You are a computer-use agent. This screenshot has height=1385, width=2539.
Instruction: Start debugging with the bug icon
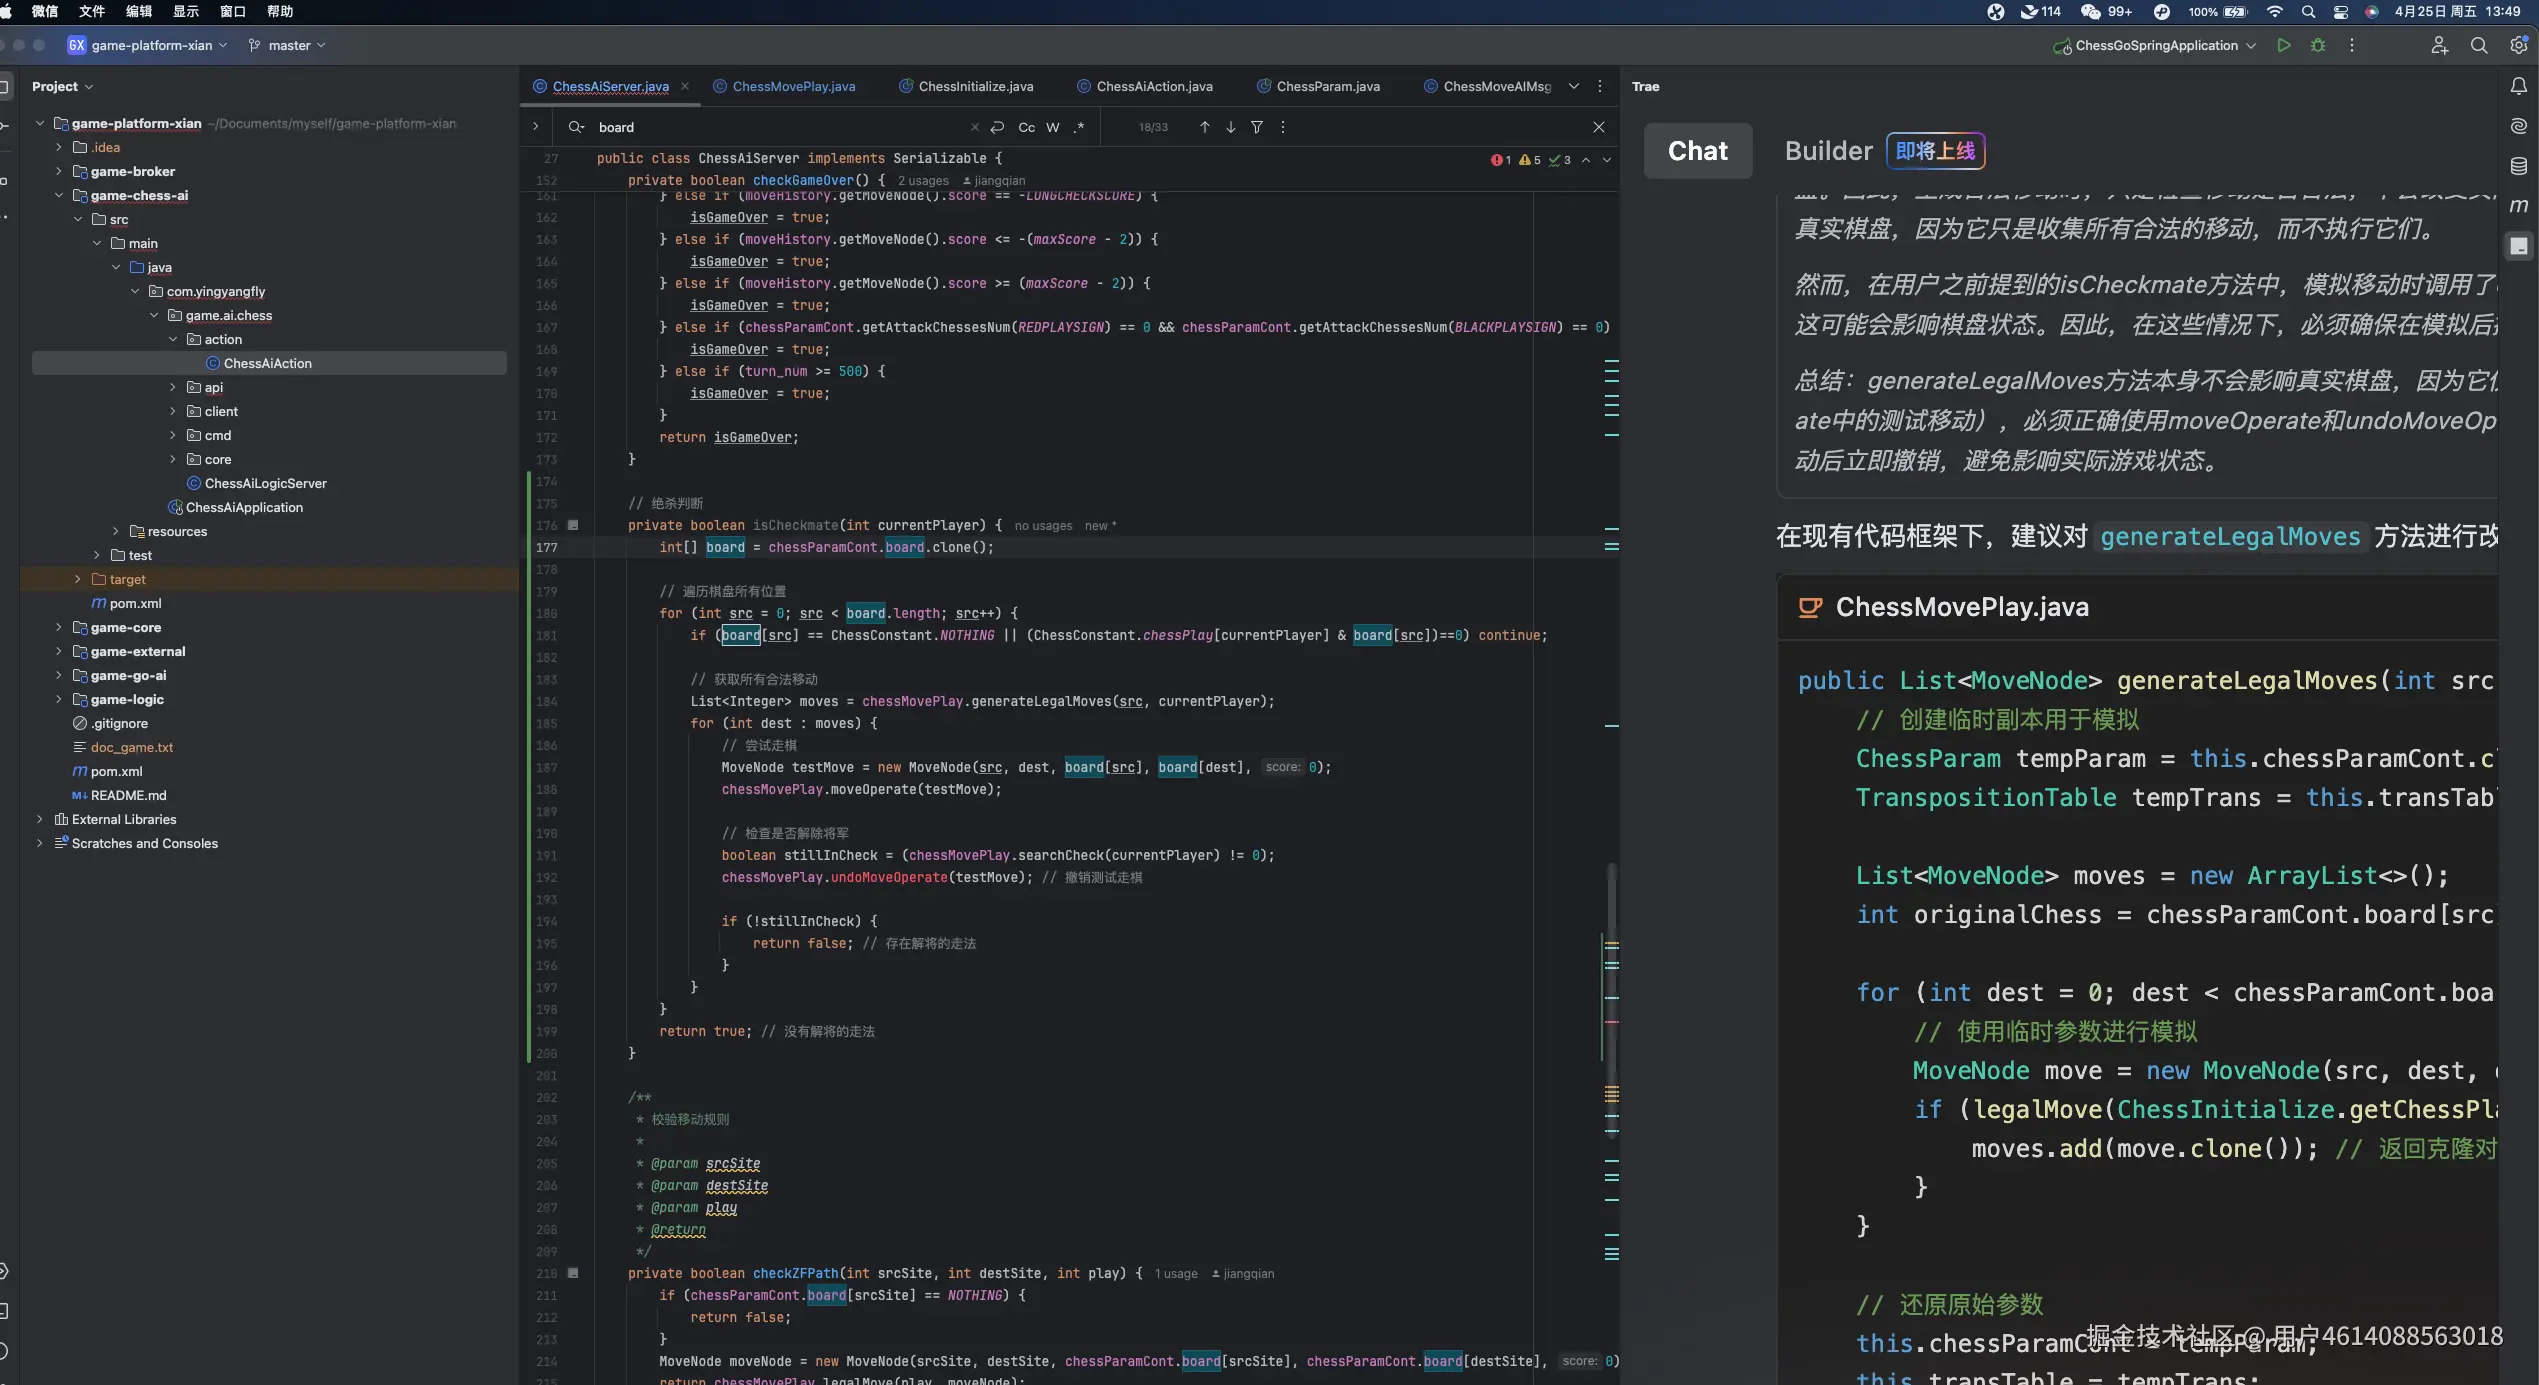(x=2318, y=45)
